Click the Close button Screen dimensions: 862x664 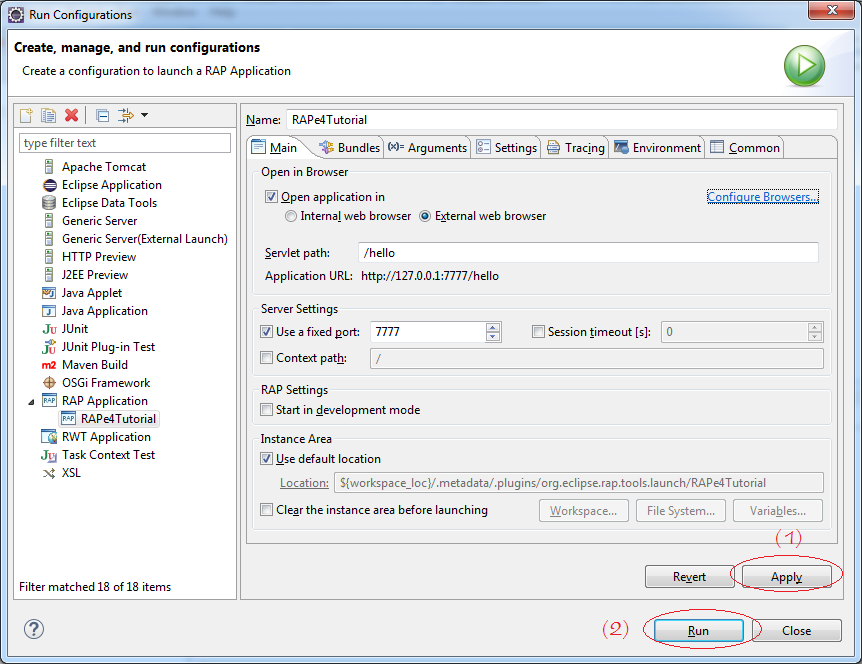click(x=797, y=631)
